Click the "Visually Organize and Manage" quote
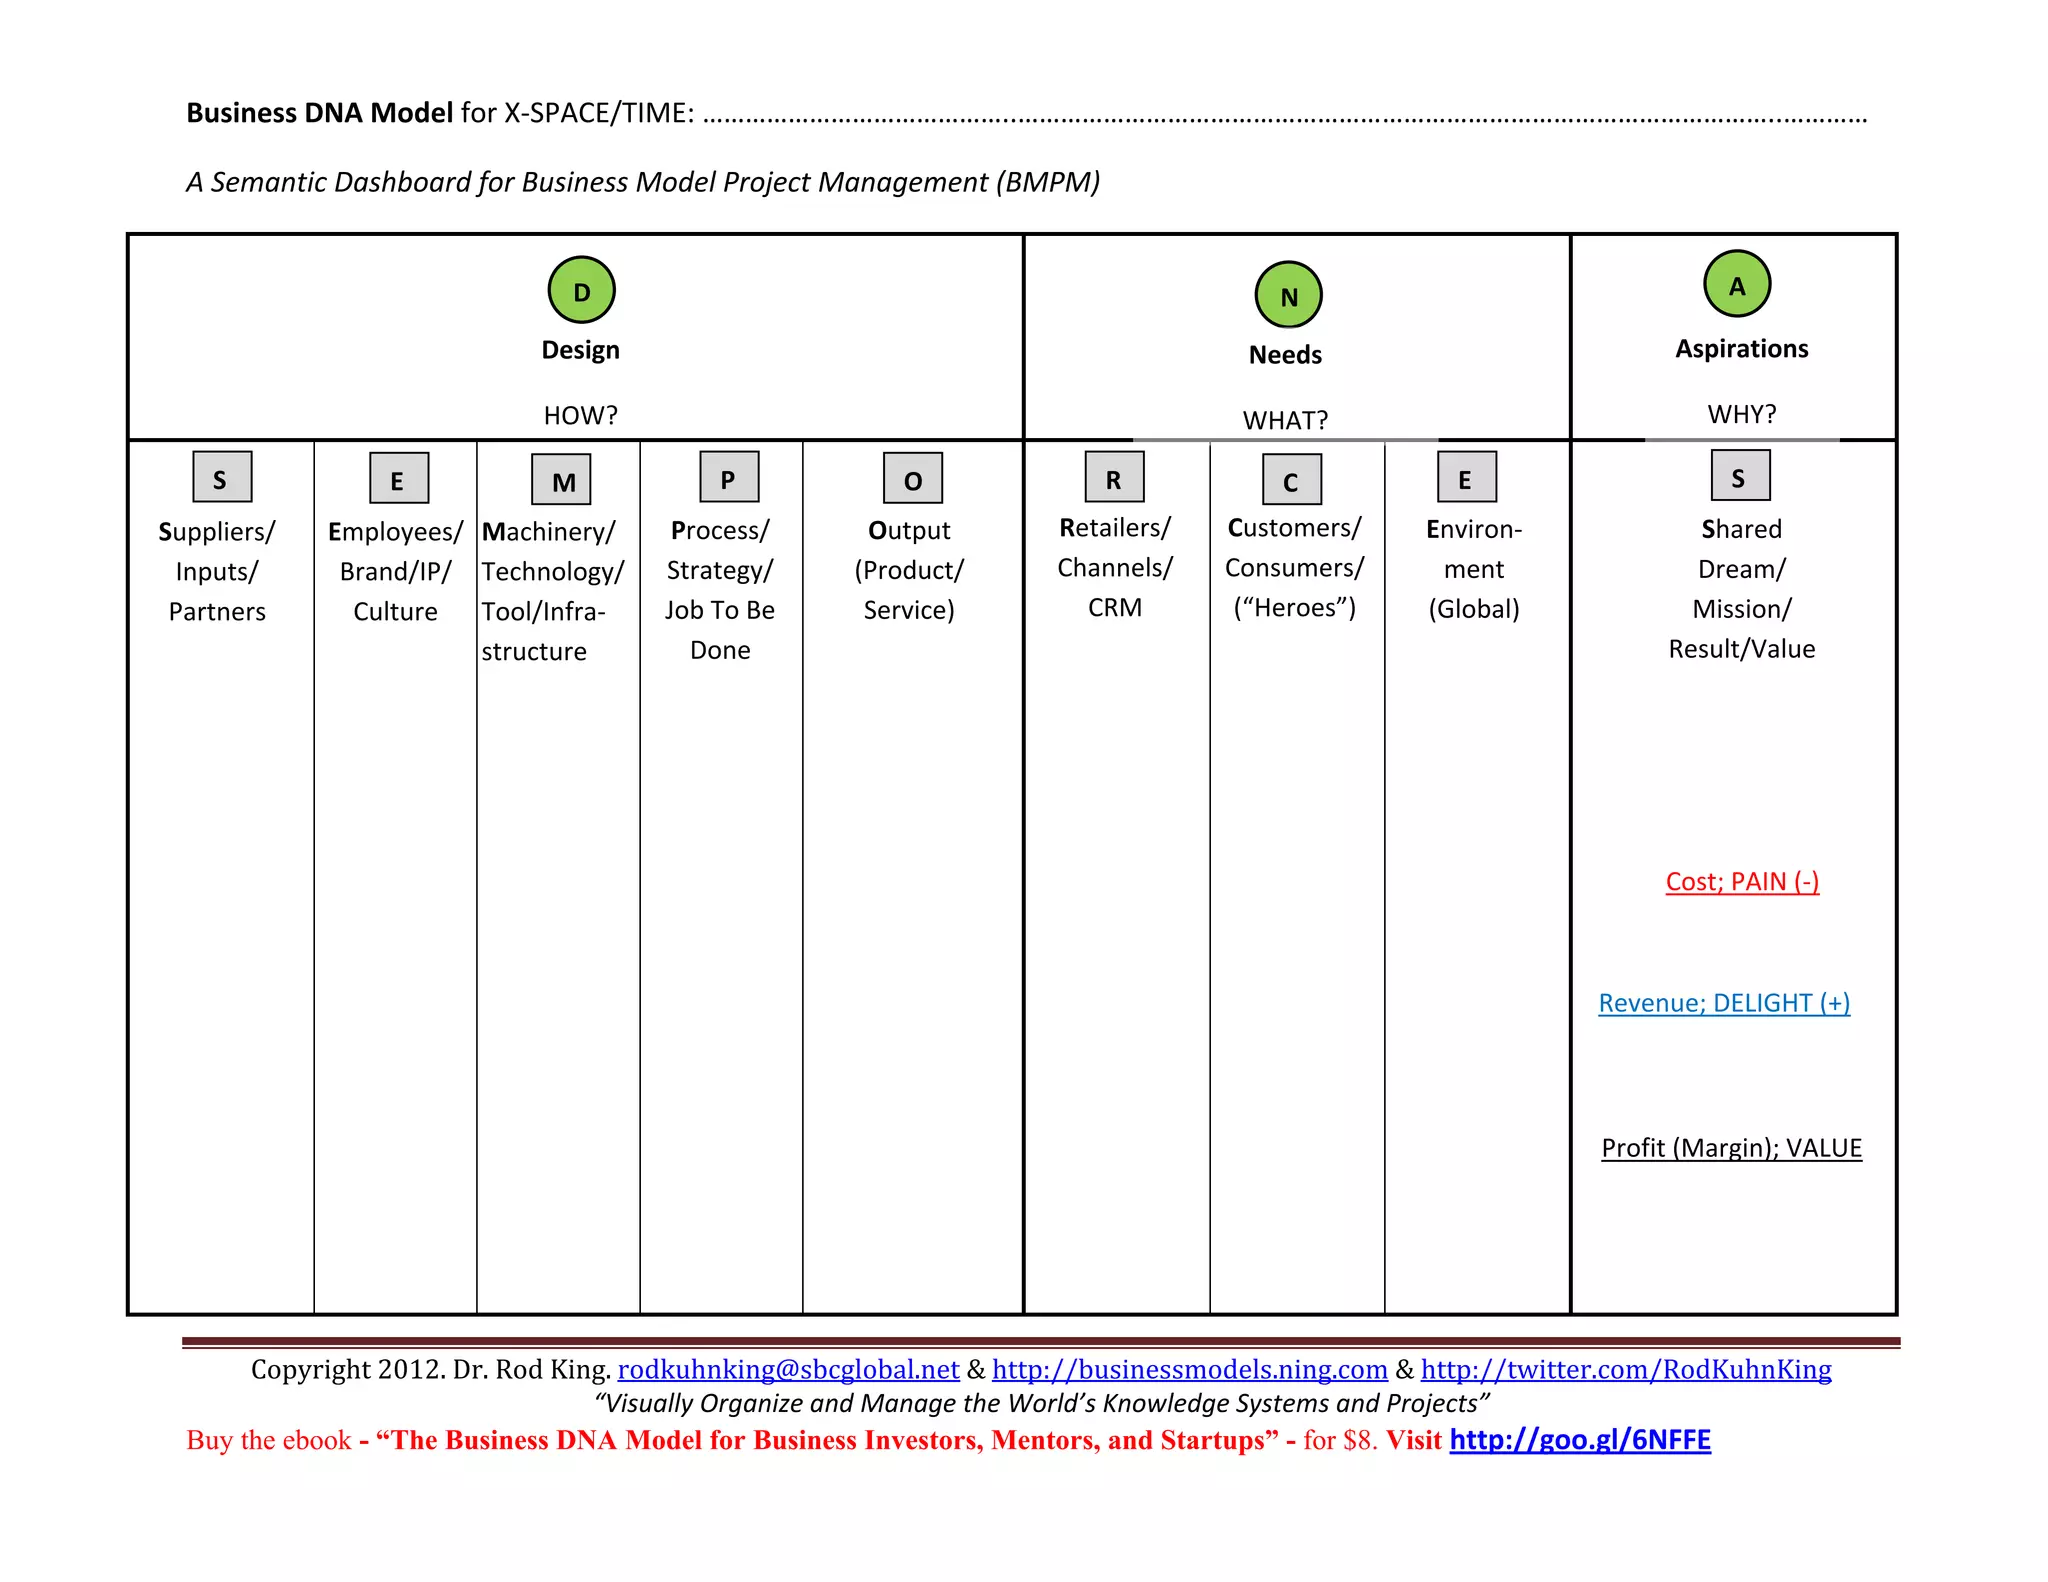The height and width of the screenshot is (1582, 2048). [1042, 1403]
